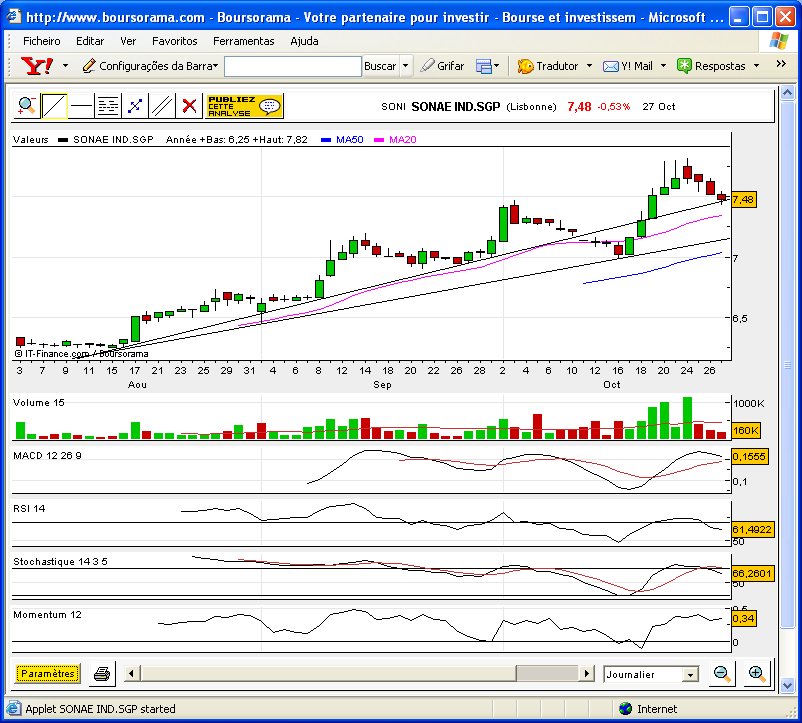Click the MA20 legend label

click(403, 140)
